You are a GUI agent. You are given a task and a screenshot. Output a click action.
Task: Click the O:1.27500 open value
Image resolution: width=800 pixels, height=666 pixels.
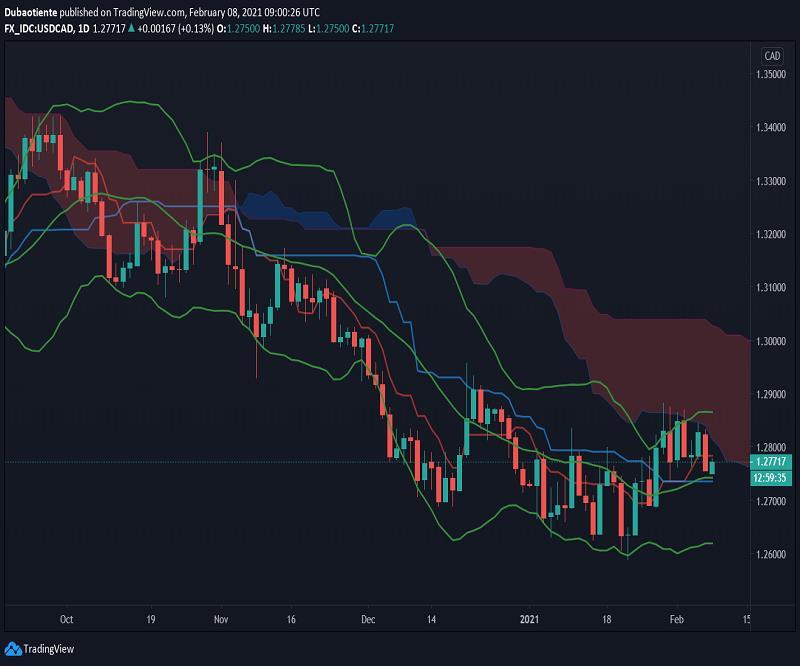coord(238,29)
